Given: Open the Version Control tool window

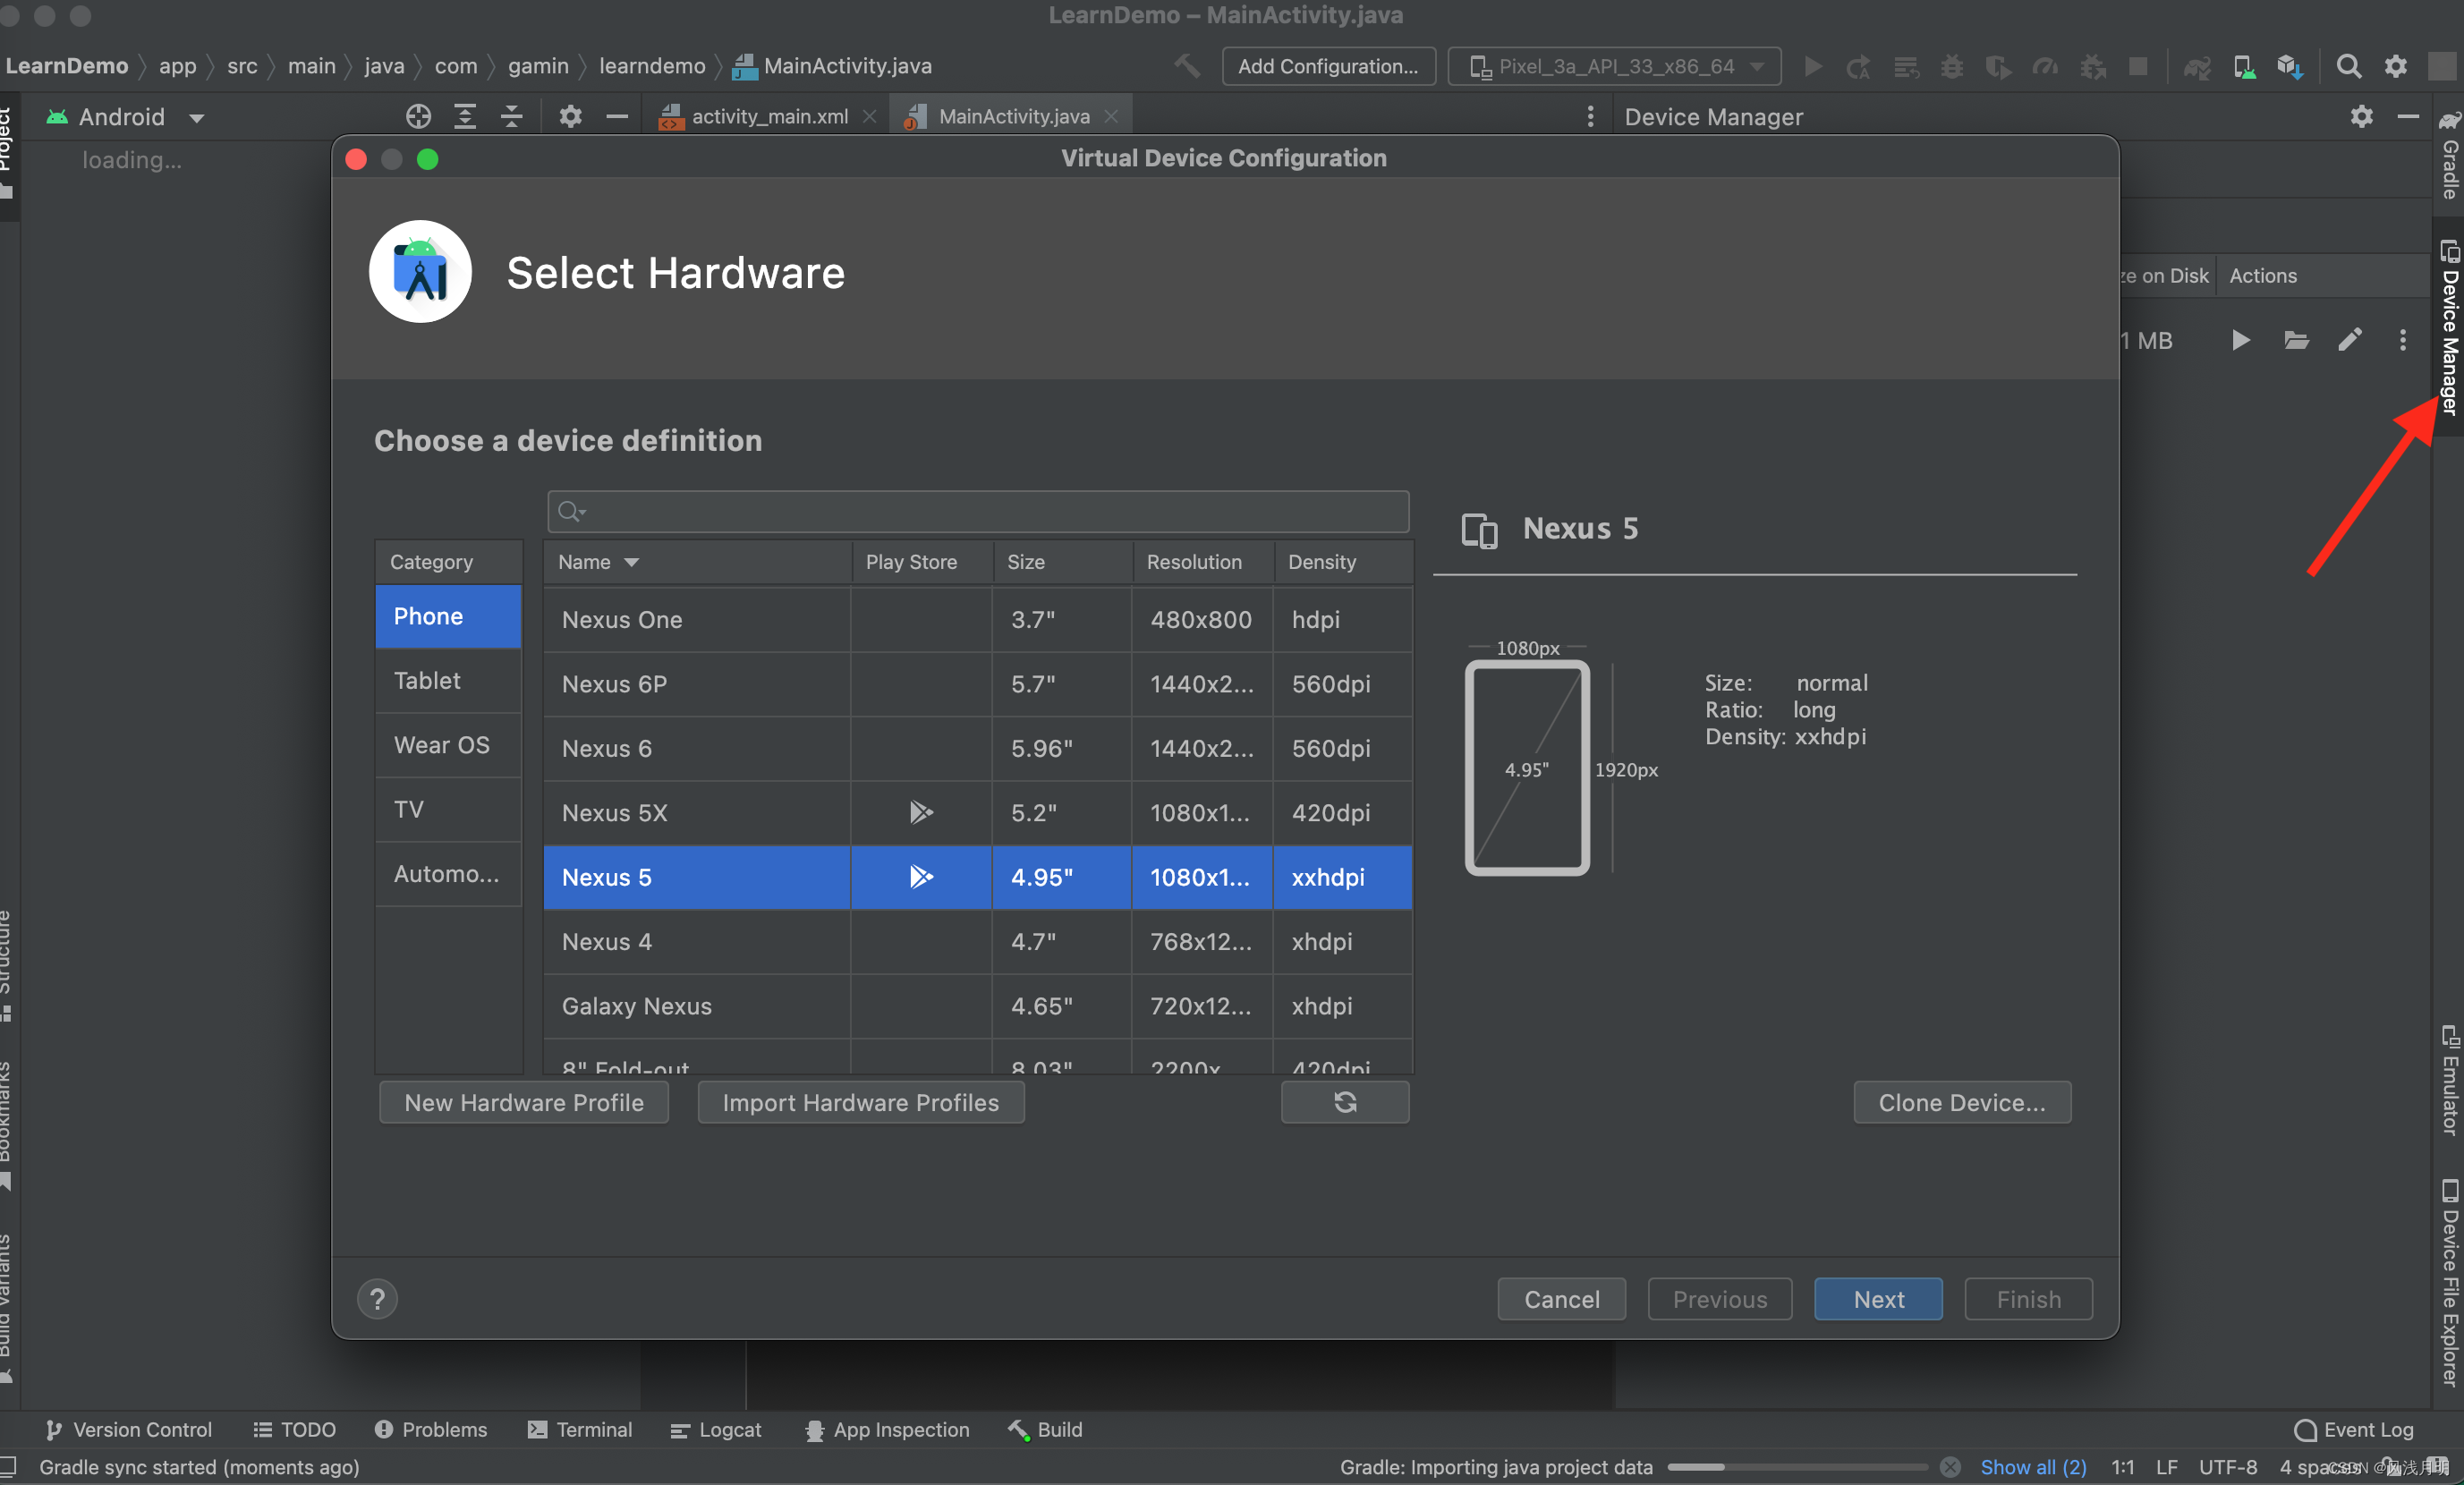Looking at the screenshot, I should point(129,1429).
